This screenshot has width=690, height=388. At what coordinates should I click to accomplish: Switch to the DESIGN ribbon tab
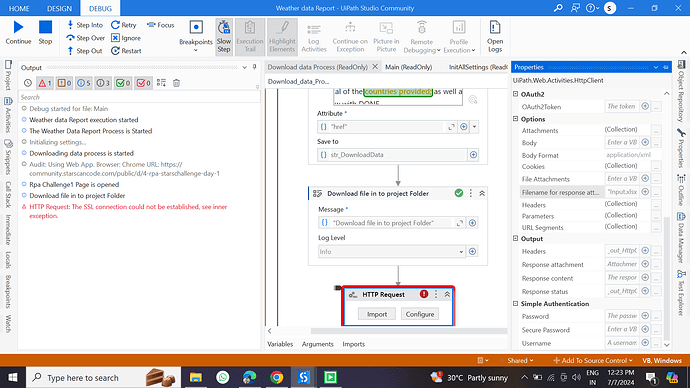tap(59, 8)
